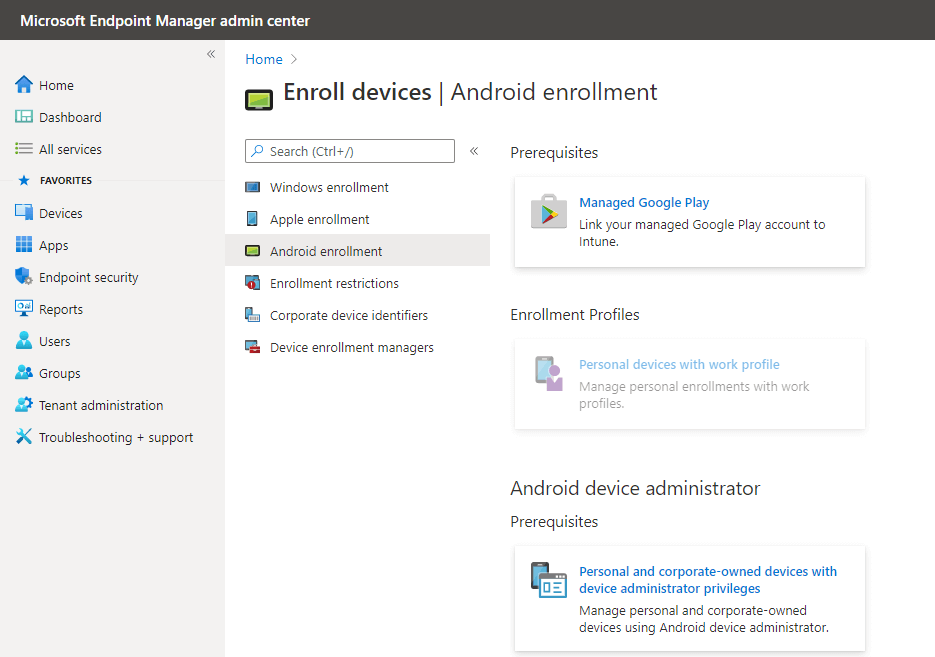Click 'Link your managed Google Play account' description

tap(702, 233)
